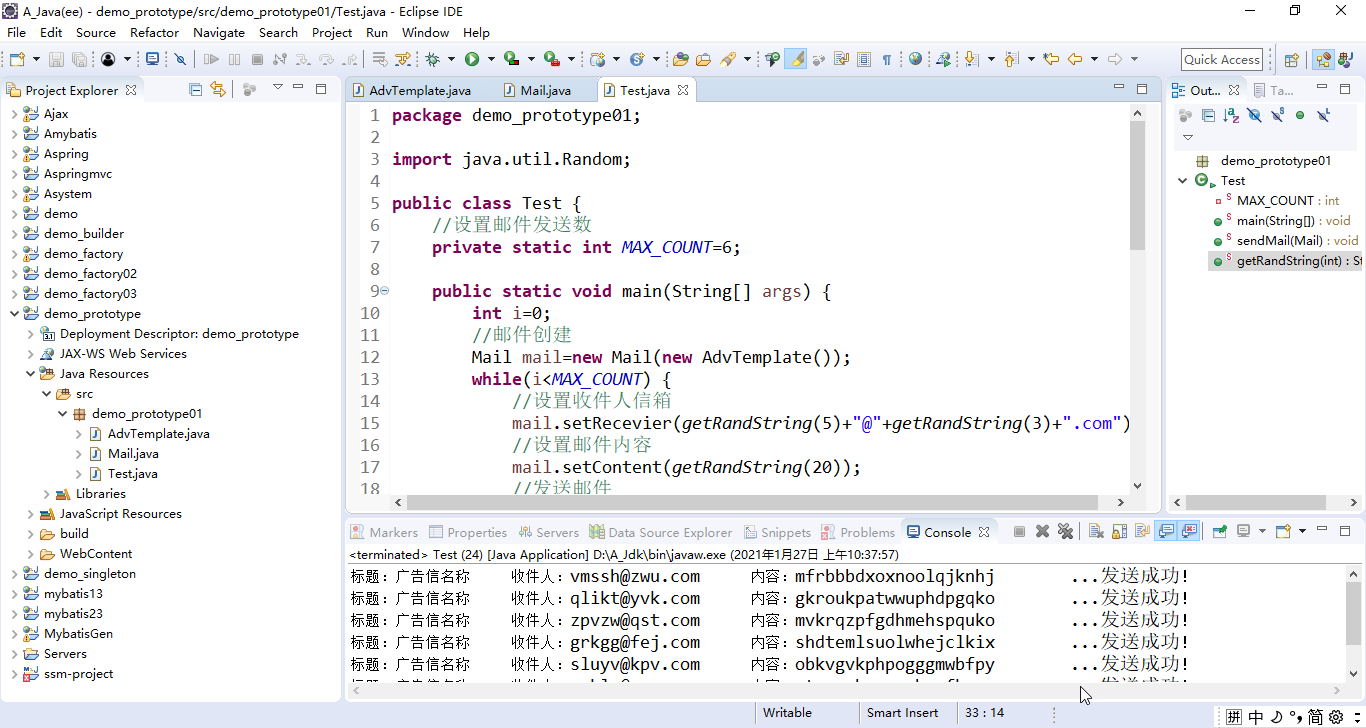
Task: Collapse the demo_prototype project node
Action: point(14,314)
